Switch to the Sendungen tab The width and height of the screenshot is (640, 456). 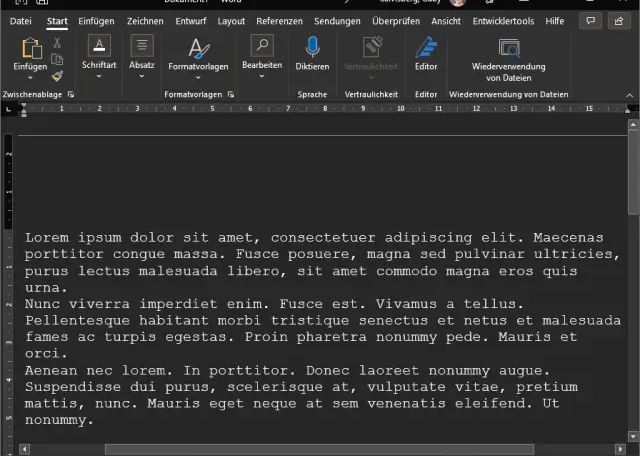click(337, 21)
